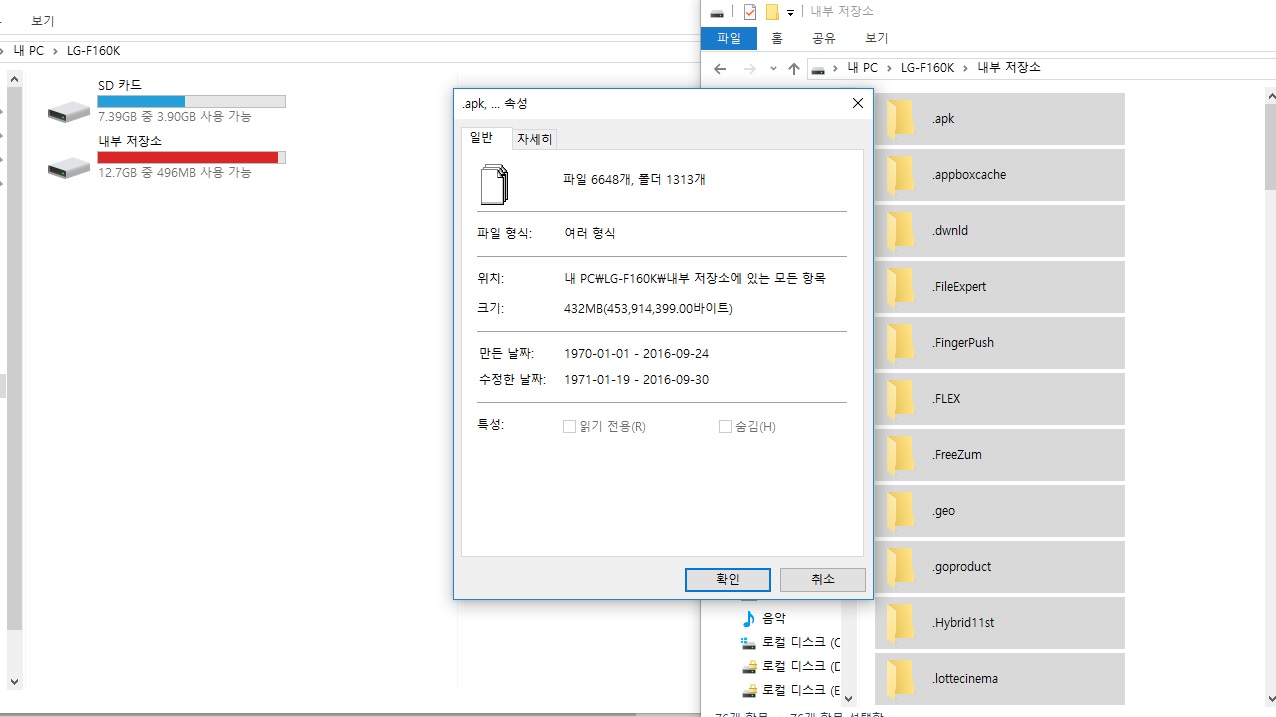The image size is (1276, 717).
Task: Select the 음악 music note icon
Action: [748, 618]
